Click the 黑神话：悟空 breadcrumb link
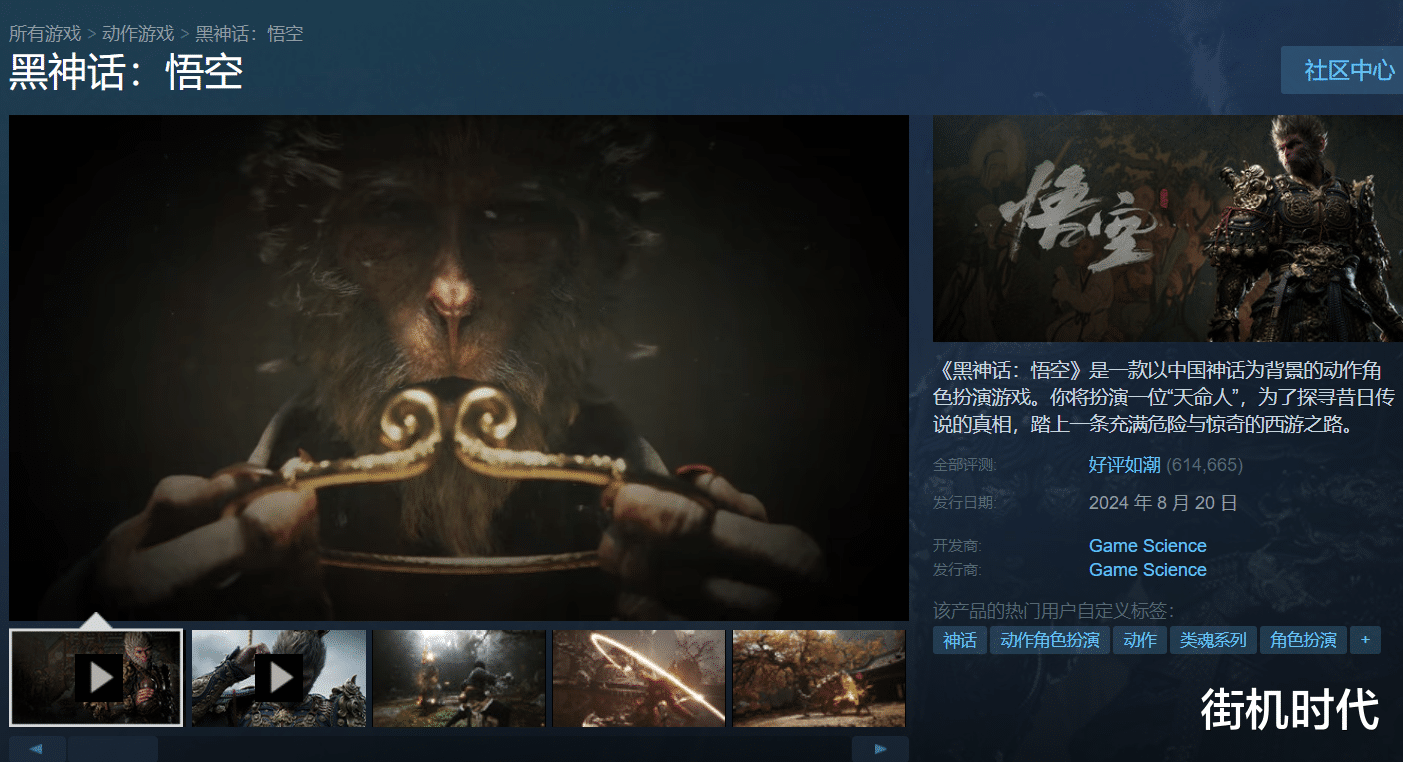Screen dimensions: 1403x762 (249, 34)
